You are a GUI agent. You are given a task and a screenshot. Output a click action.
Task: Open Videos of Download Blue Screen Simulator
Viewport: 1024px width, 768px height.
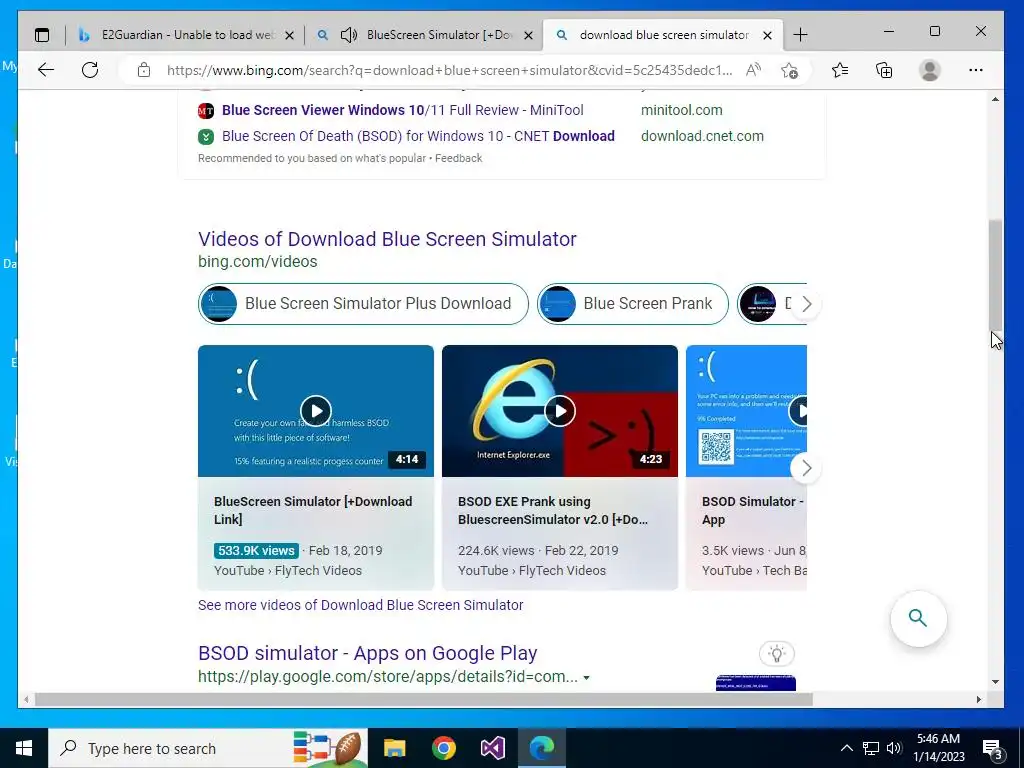[x=387, y=239]
